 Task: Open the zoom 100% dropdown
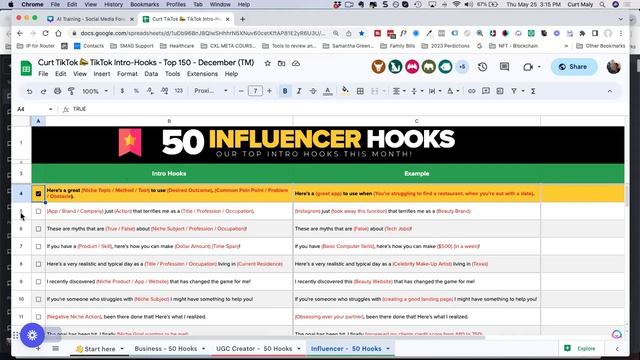95,91
